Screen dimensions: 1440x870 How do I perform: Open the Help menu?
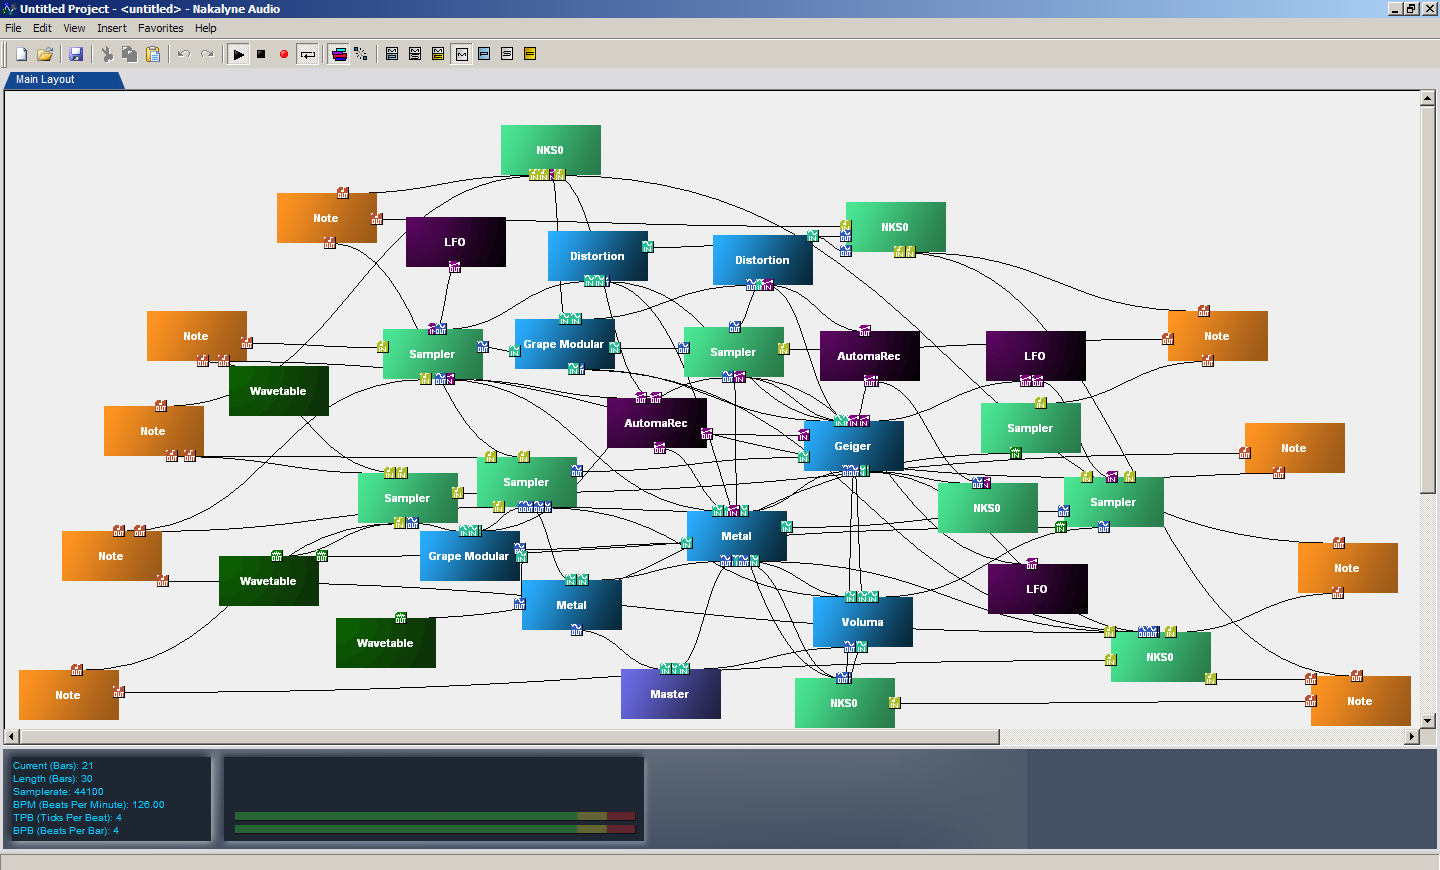tap(206, 28)
